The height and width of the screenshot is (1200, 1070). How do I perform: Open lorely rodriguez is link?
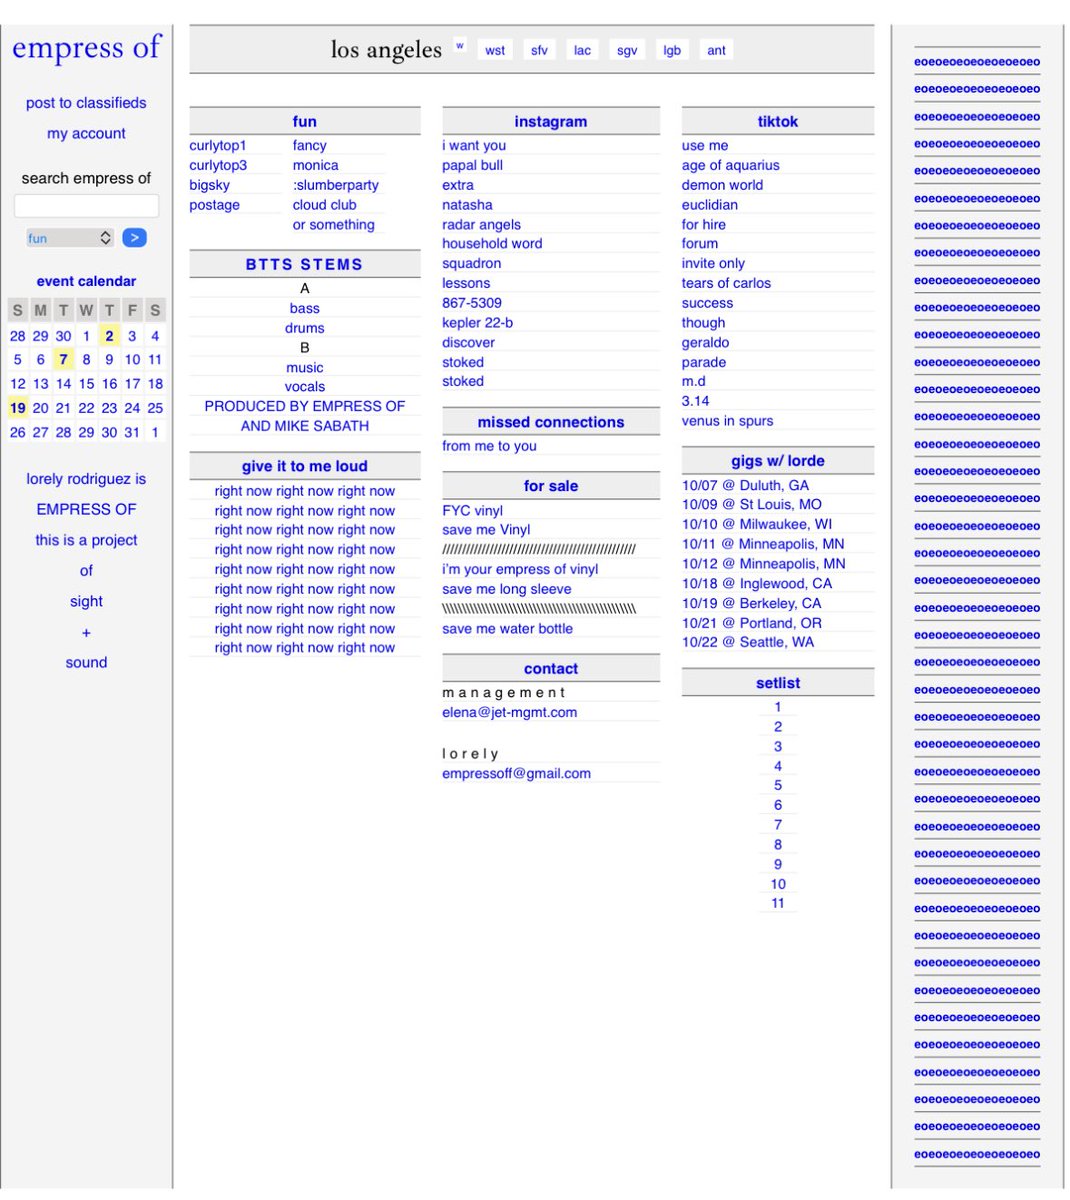click(x=86, y=479)
